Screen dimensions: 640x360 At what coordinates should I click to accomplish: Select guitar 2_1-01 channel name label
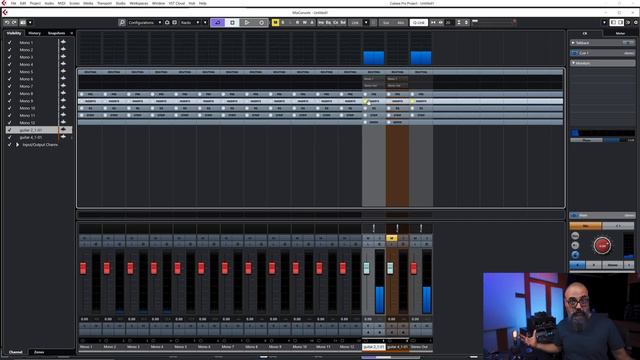(x=373, y=347)
